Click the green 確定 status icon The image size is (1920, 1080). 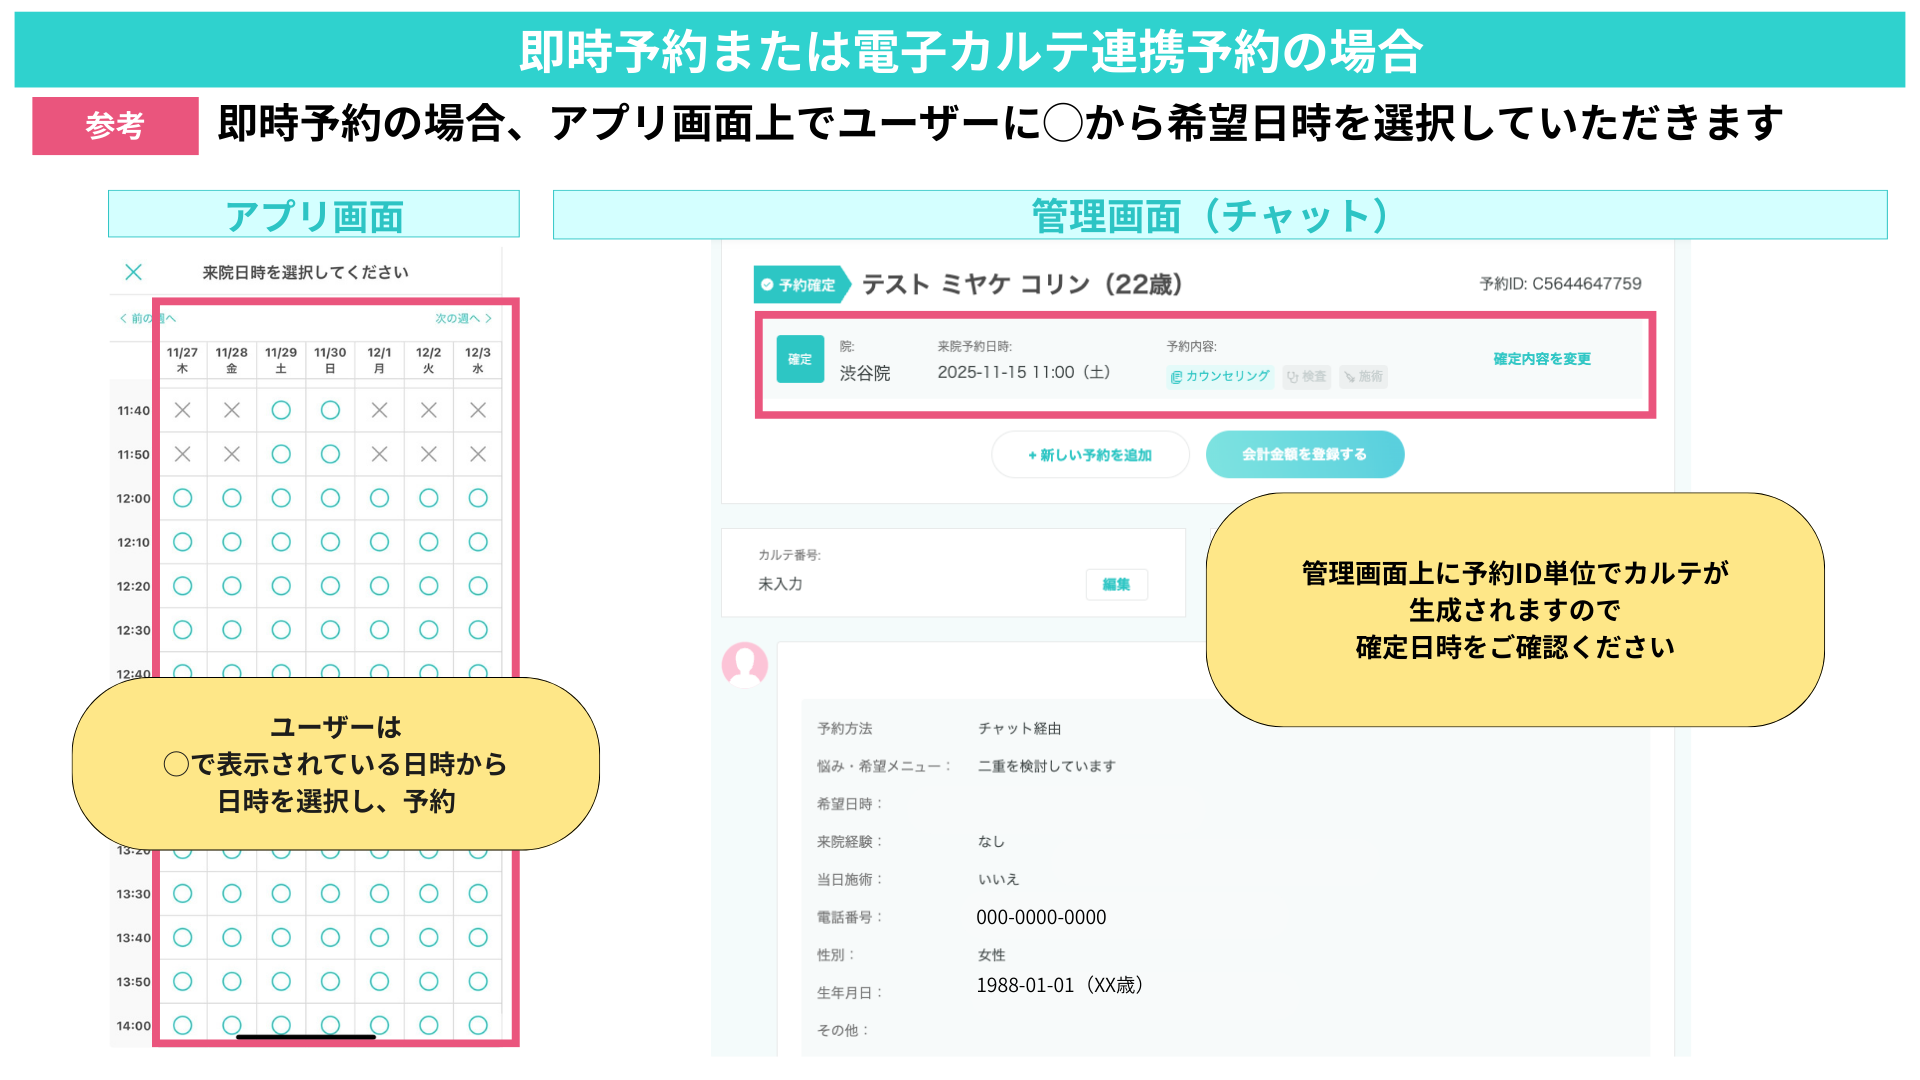[800, 359]
